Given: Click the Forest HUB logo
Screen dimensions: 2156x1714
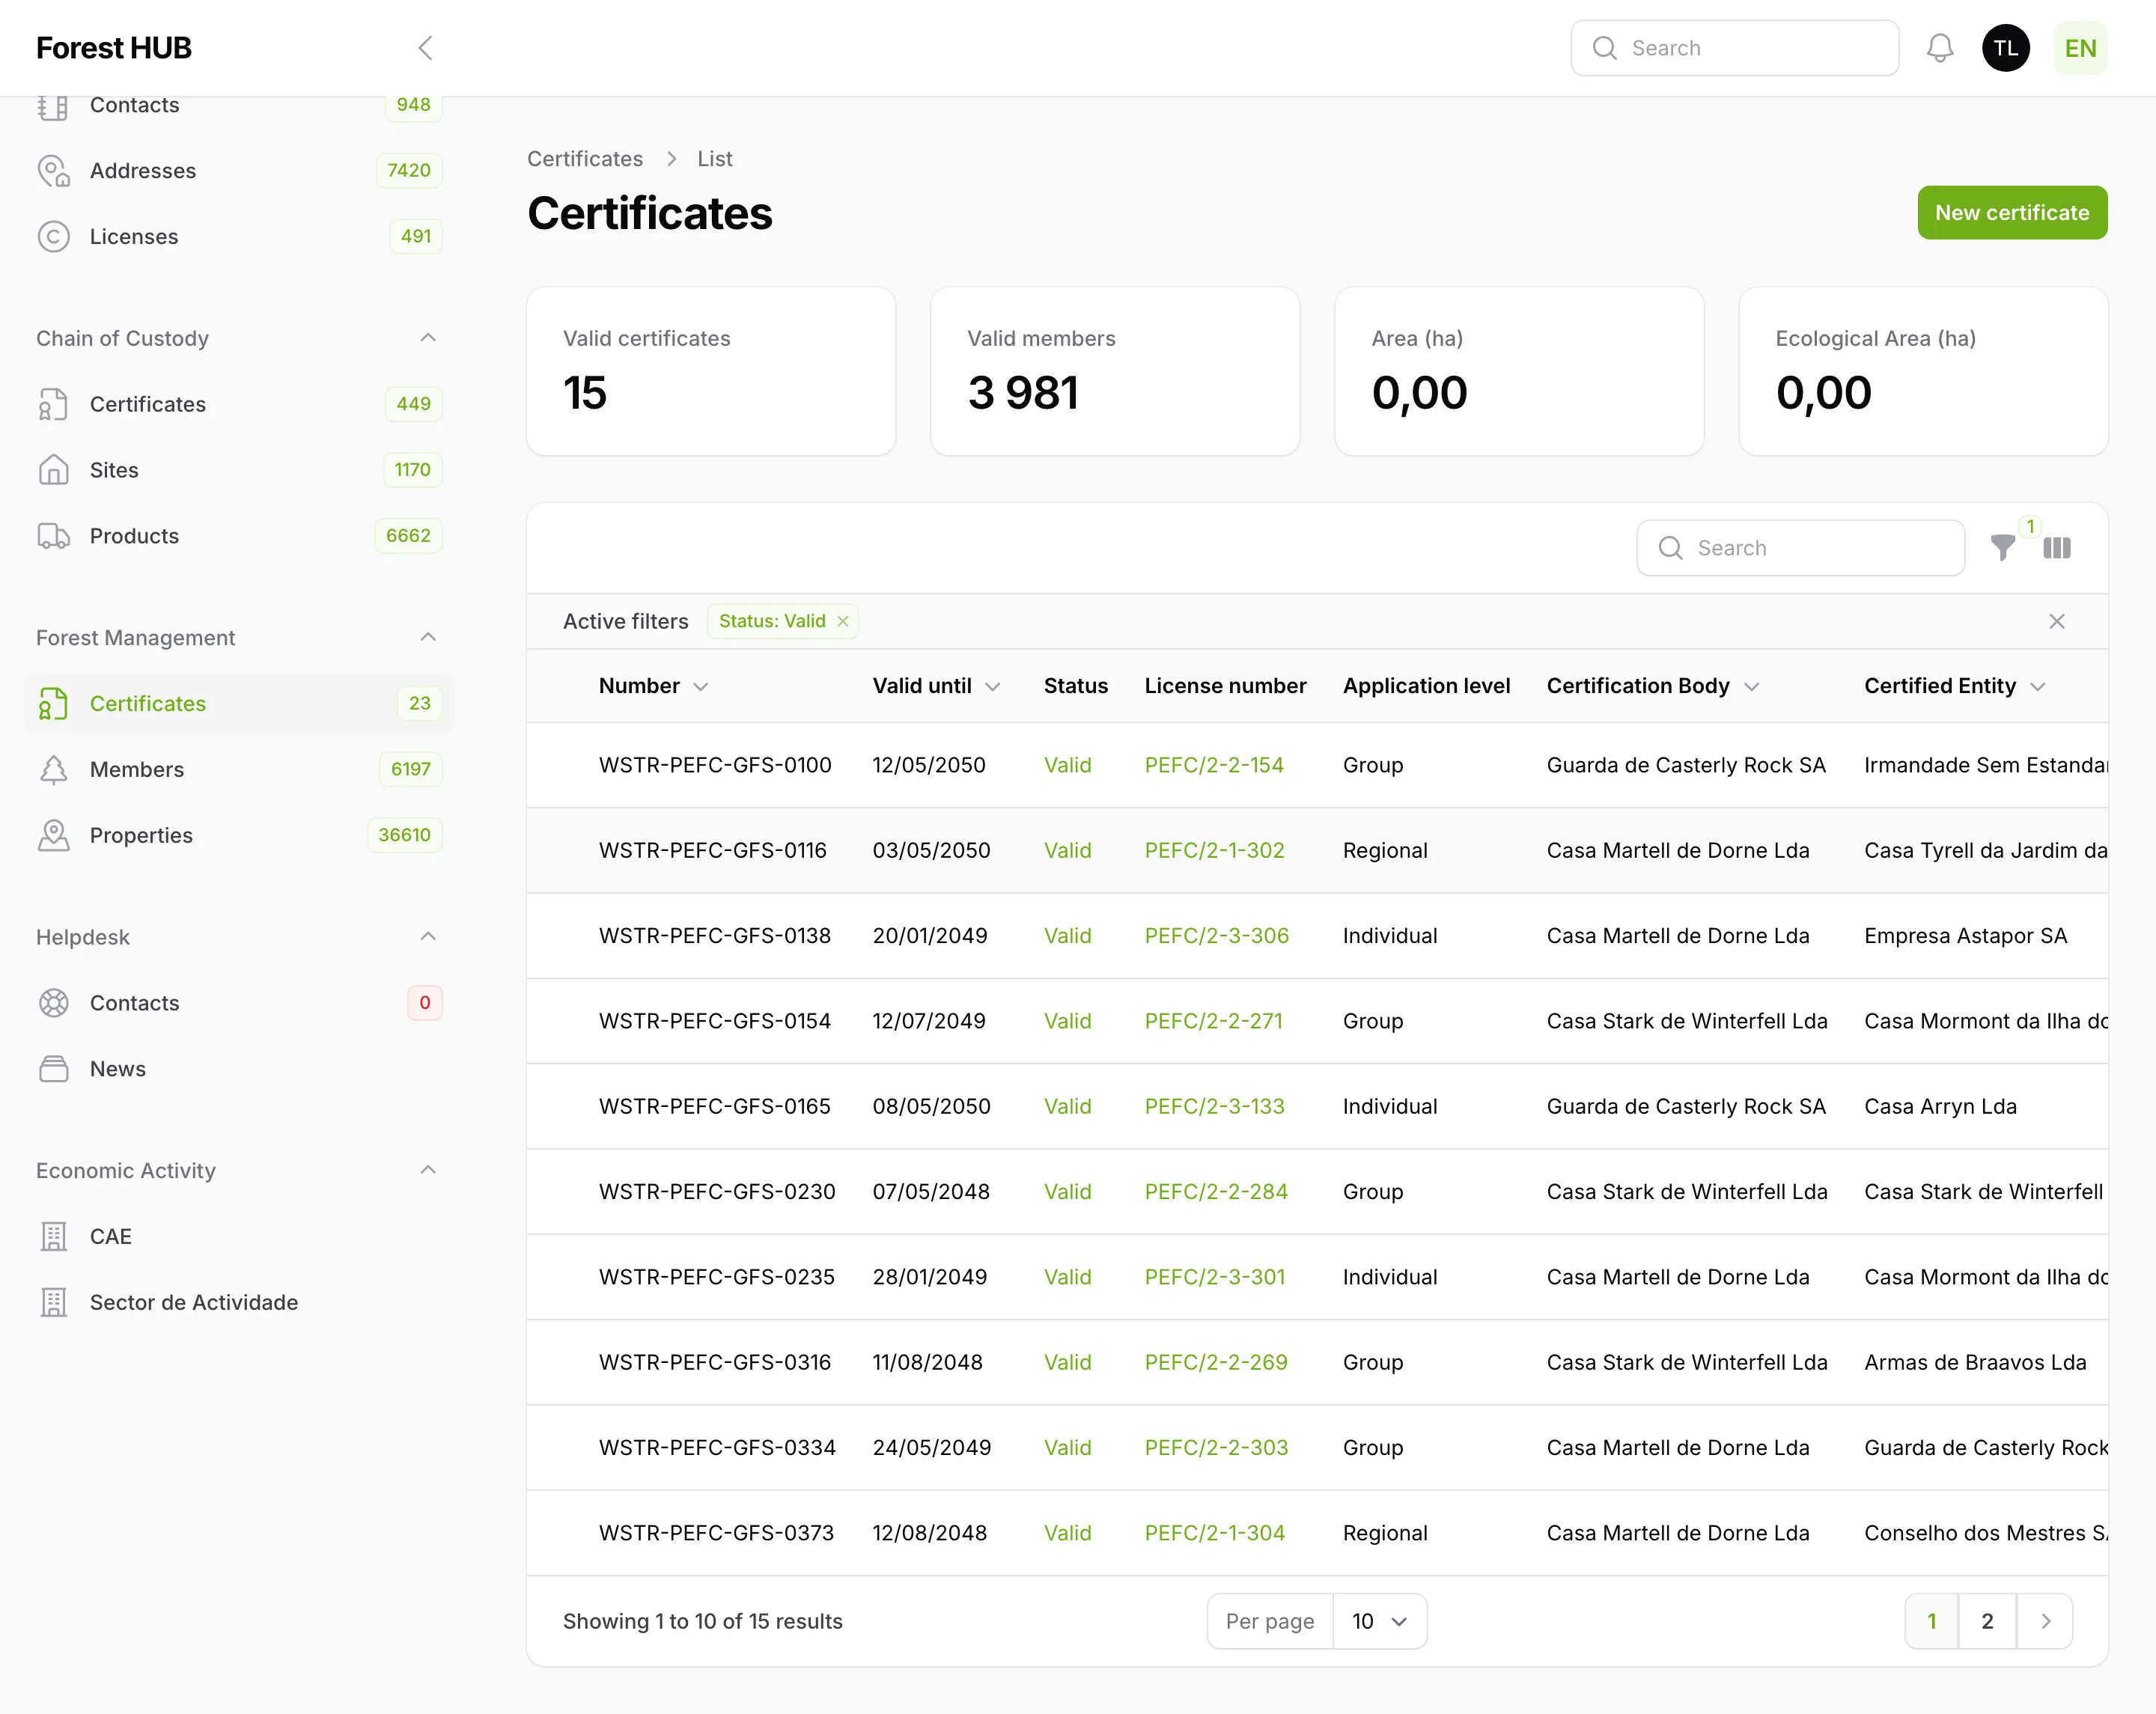Looking at the screenshot, I should click(x=114, y=48).
